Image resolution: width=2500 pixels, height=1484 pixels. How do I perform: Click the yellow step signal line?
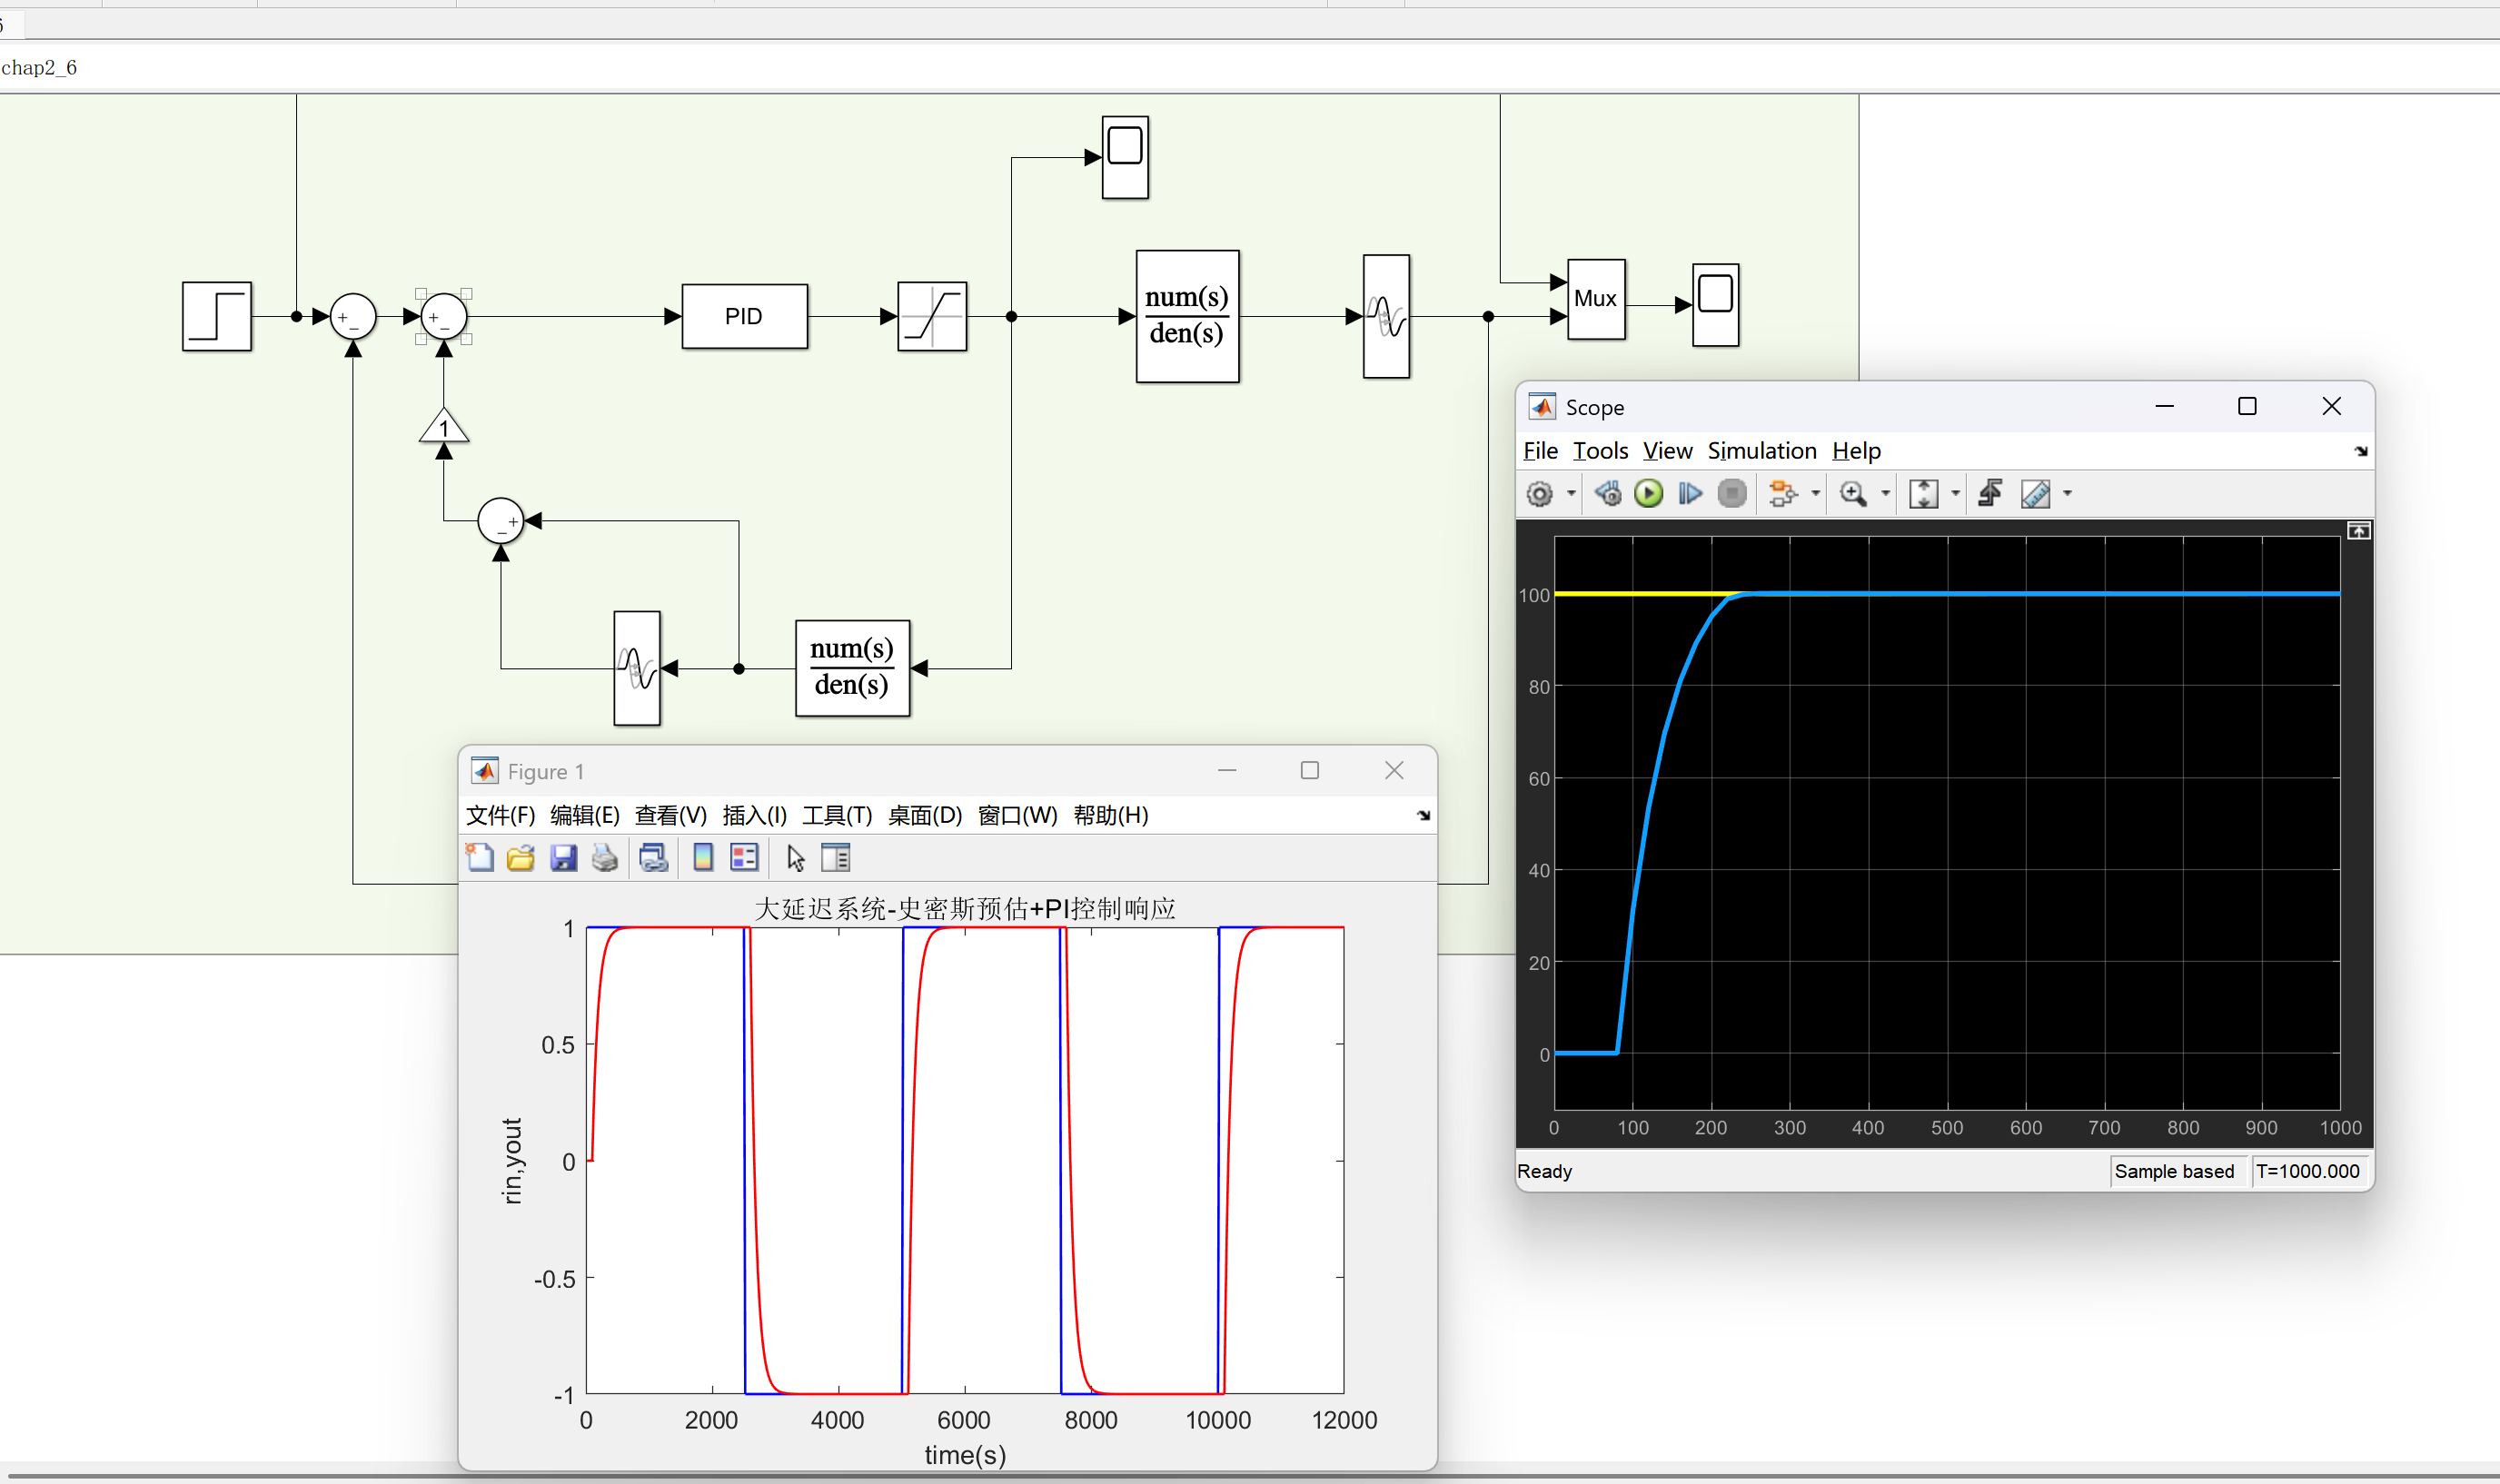point(1640,594)
